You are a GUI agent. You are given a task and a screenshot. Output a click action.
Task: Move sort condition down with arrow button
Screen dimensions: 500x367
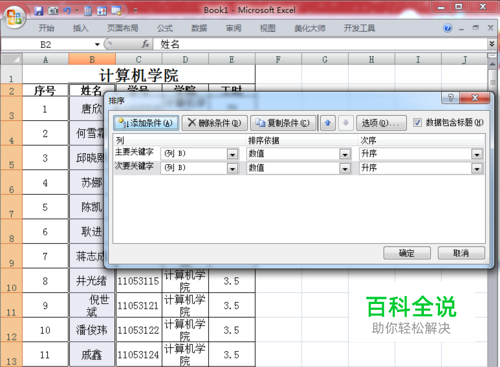pyautogui.click(x=346, y=123)
